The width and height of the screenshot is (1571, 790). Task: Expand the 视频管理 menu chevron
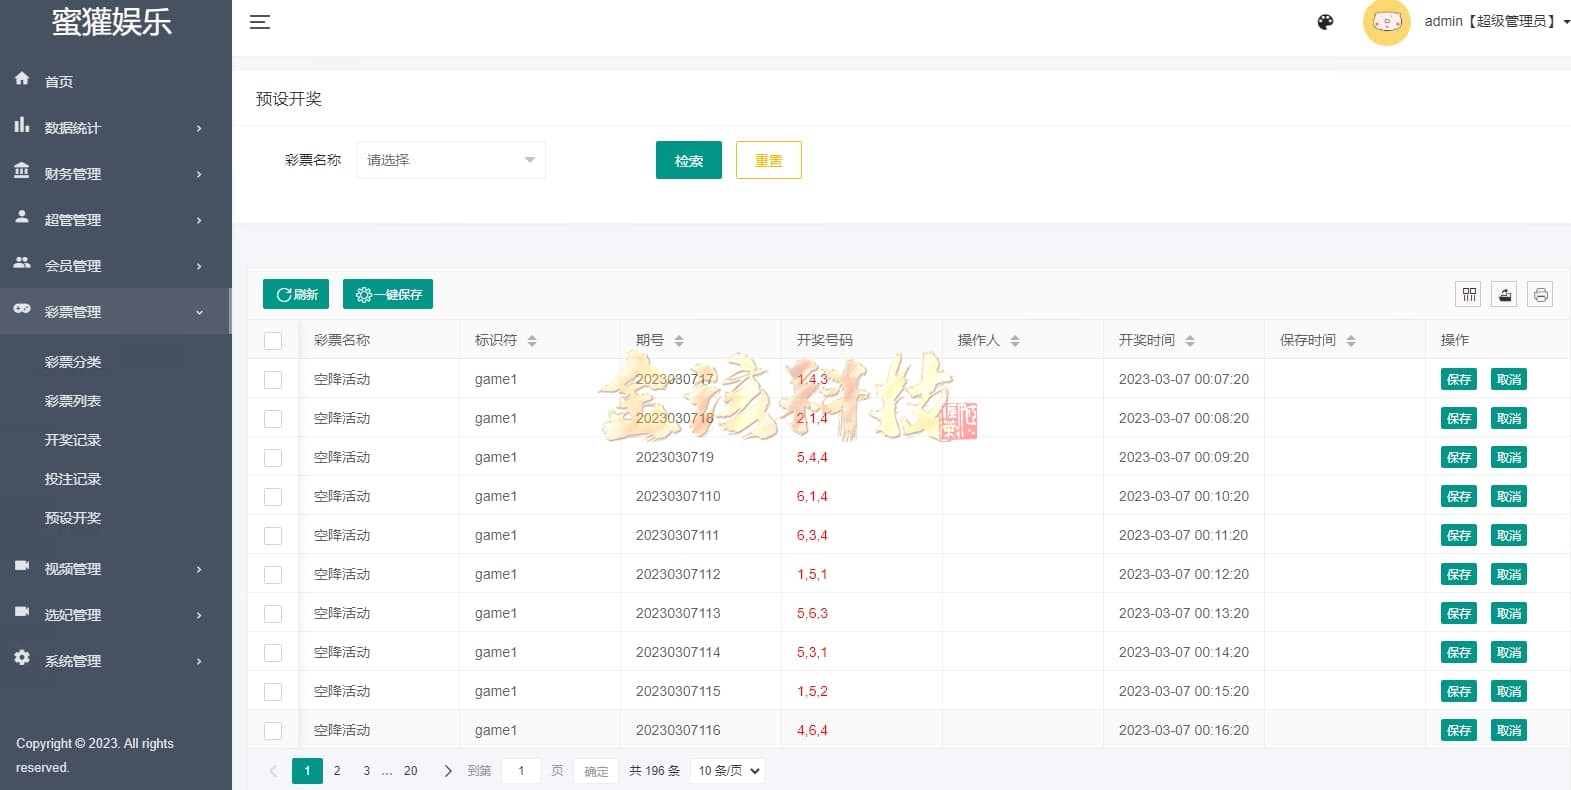tap(199, 569)
